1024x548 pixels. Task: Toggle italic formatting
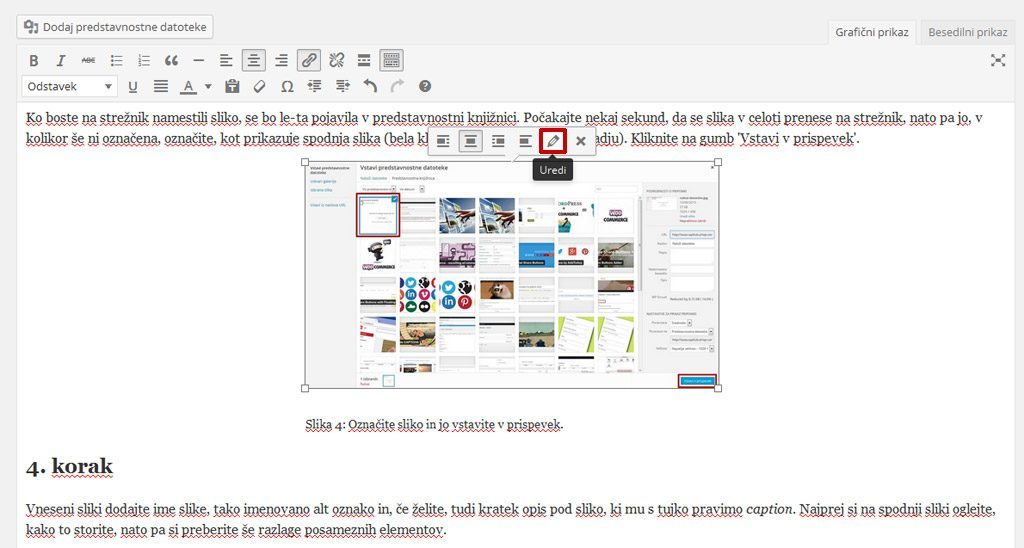coord(61,60)
